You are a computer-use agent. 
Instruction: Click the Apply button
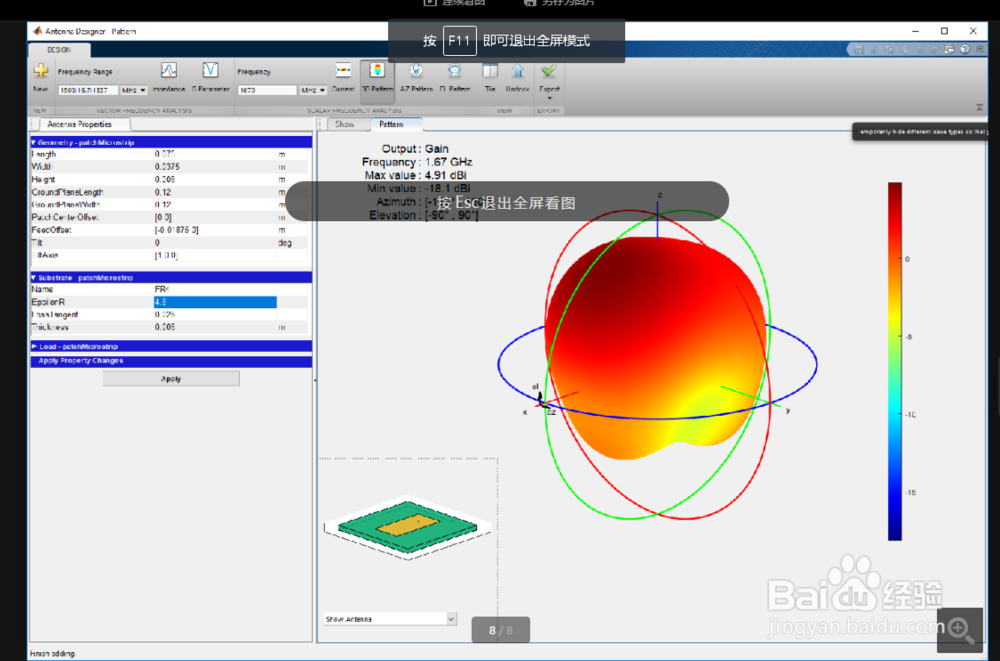click(171, 378)
